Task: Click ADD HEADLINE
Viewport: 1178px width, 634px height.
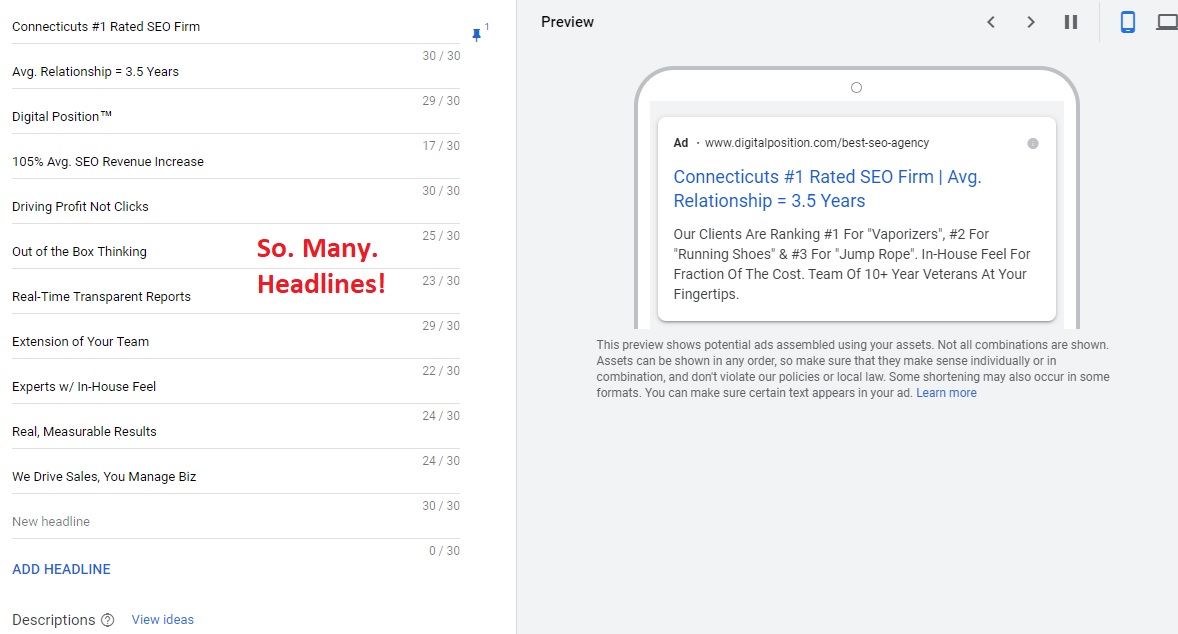Action: (x=62, y=569)
